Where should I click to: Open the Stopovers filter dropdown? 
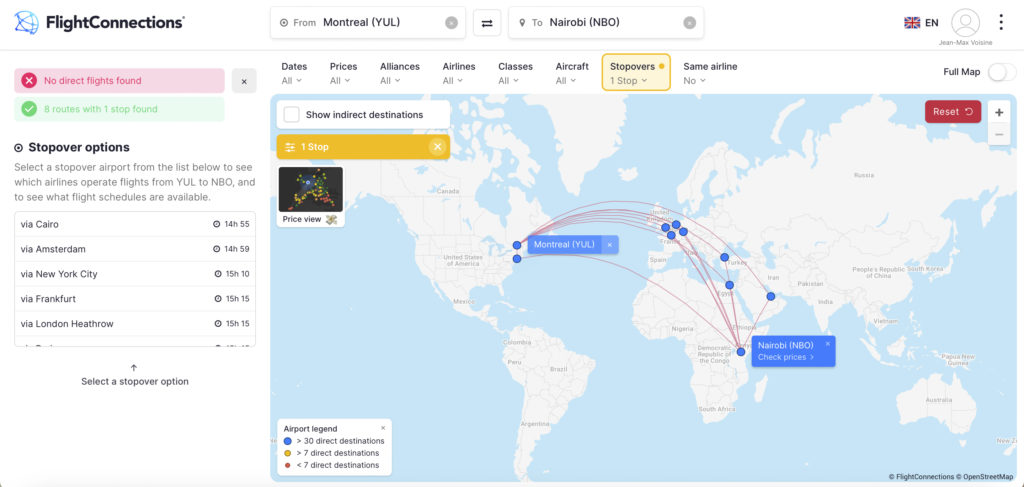click(635, 73)
